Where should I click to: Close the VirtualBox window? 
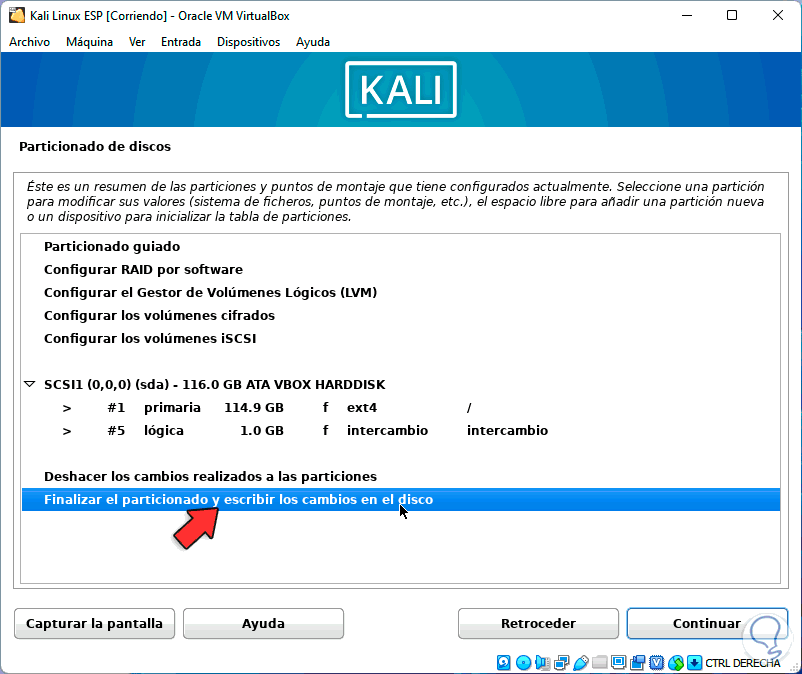coord(778,15)
